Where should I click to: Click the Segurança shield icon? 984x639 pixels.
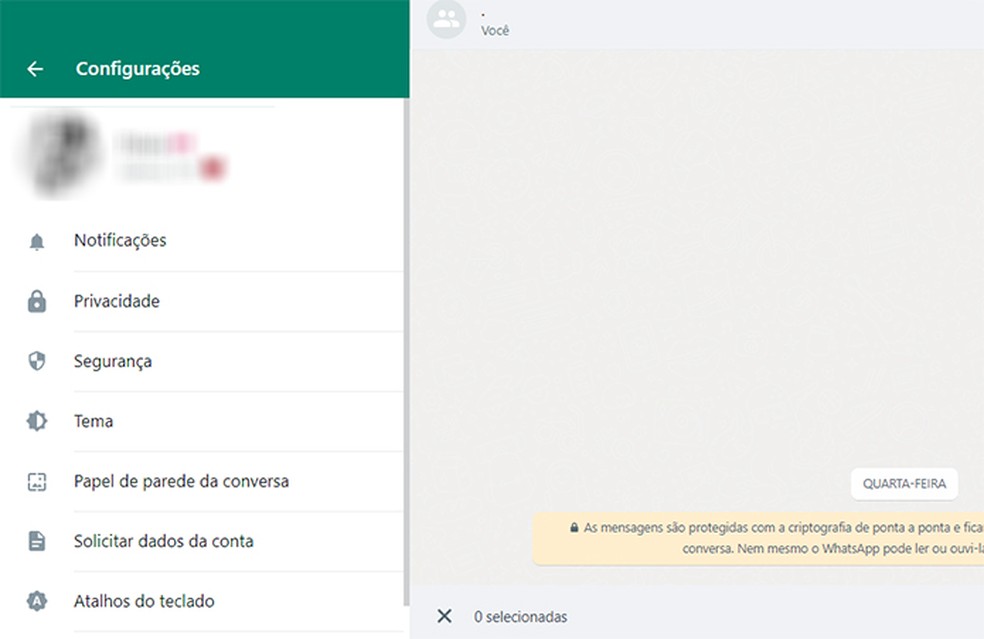coord(37,361)
